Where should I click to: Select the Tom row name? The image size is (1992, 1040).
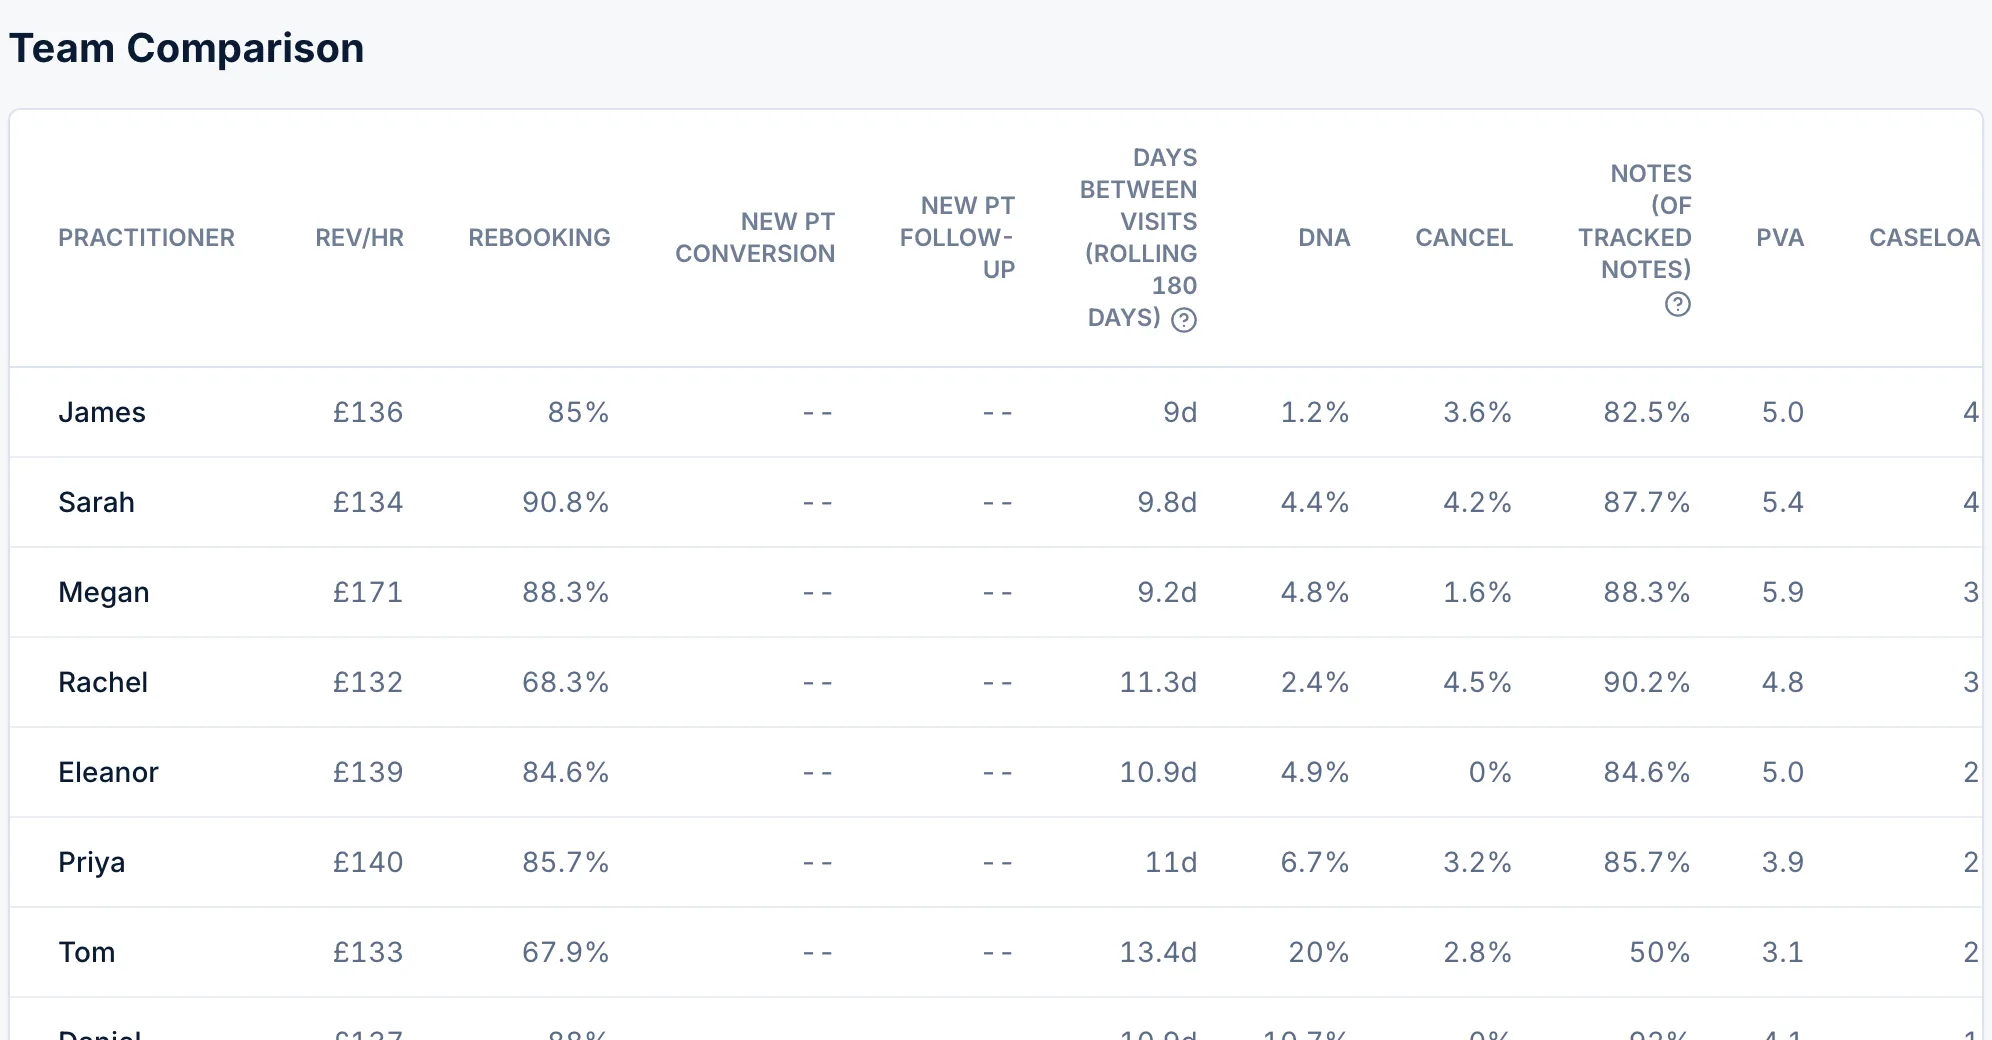tap(87, 952)
